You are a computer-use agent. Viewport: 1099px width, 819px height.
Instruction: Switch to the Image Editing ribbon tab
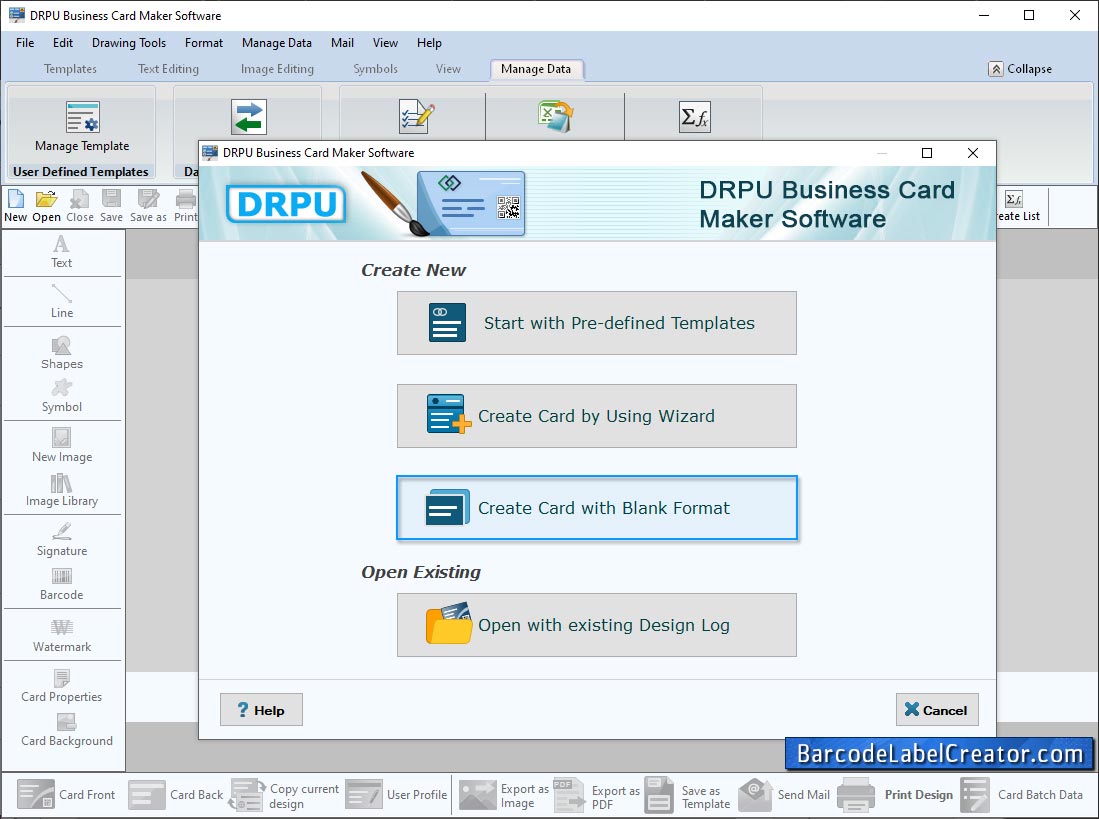pos(277,69)
